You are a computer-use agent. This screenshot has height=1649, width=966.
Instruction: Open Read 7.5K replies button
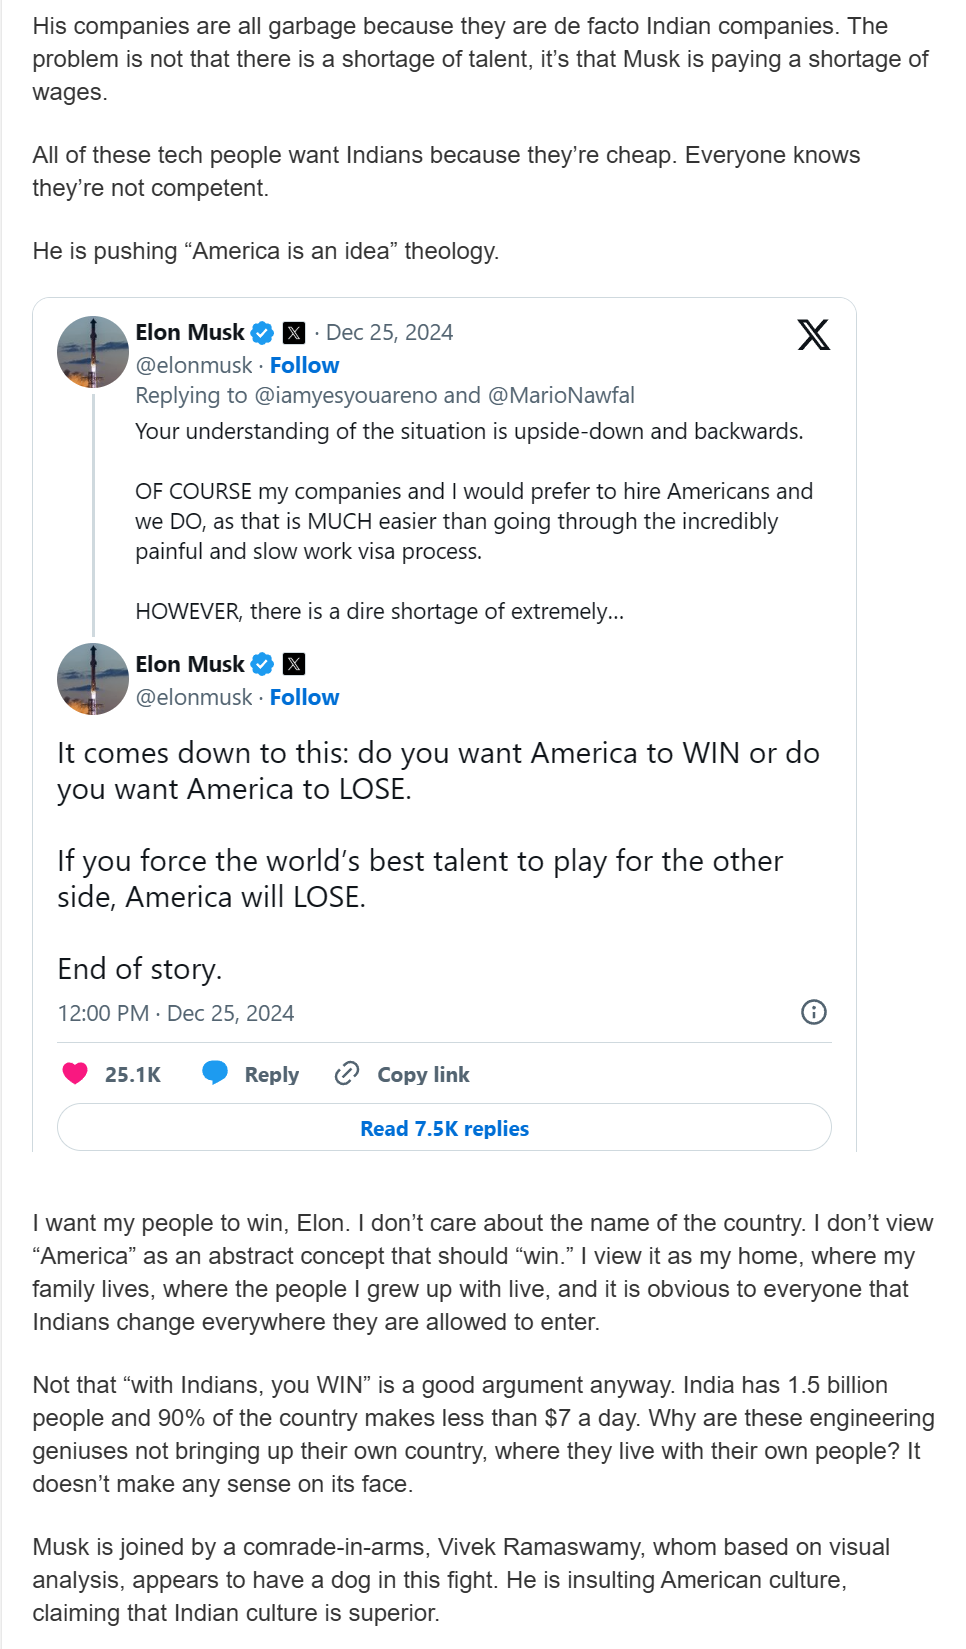point(444,1128)
